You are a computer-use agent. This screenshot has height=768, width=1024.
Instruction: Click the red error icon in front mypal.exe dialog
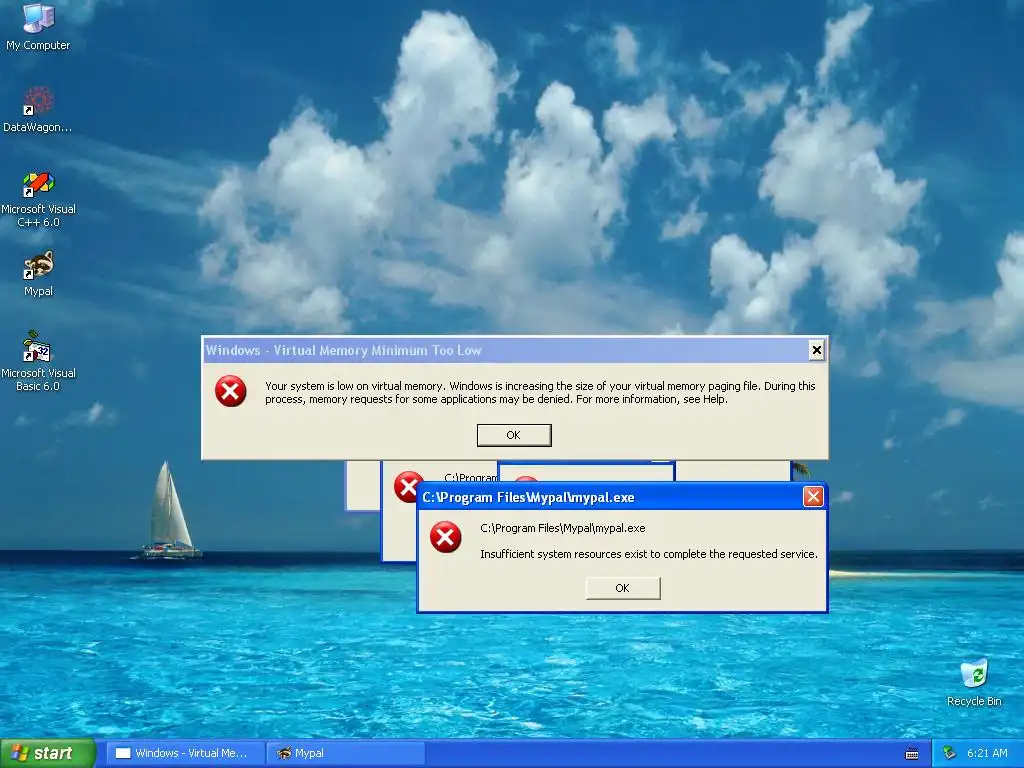445,537
